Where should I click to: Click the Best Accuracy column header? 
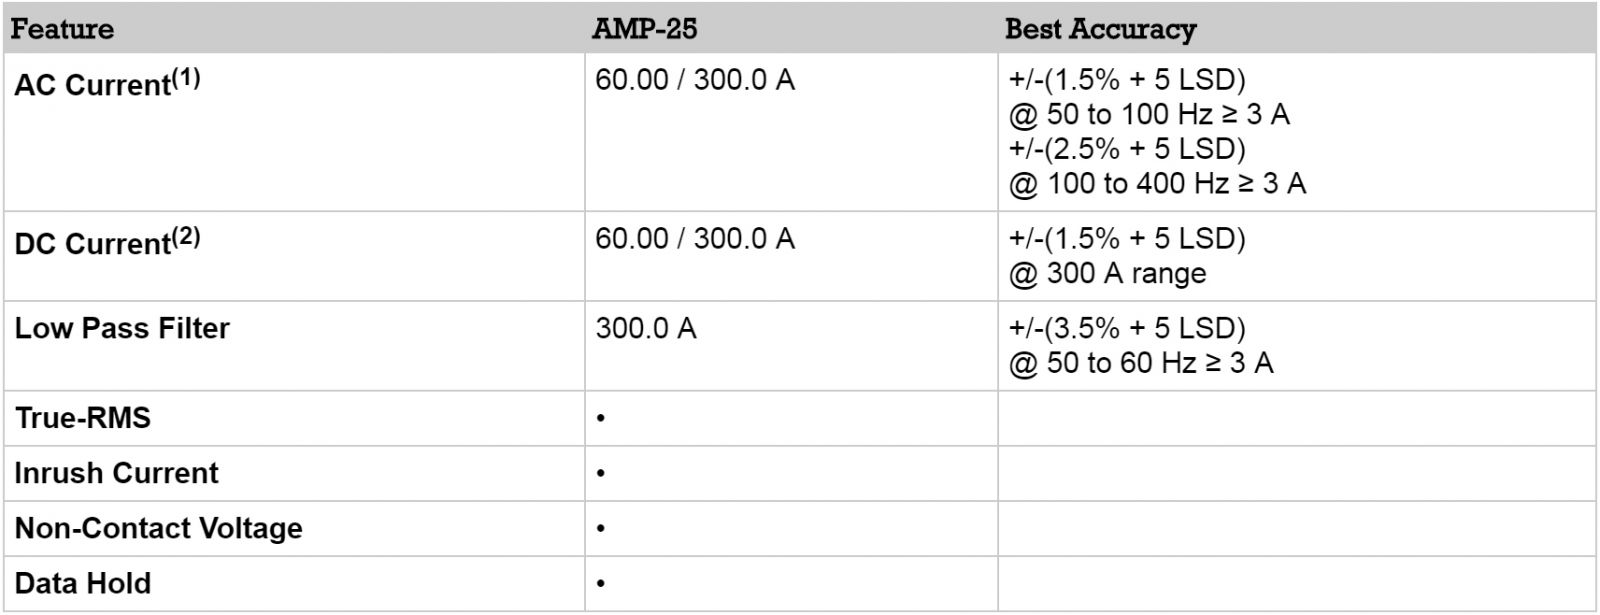(x=1100, y=29)
